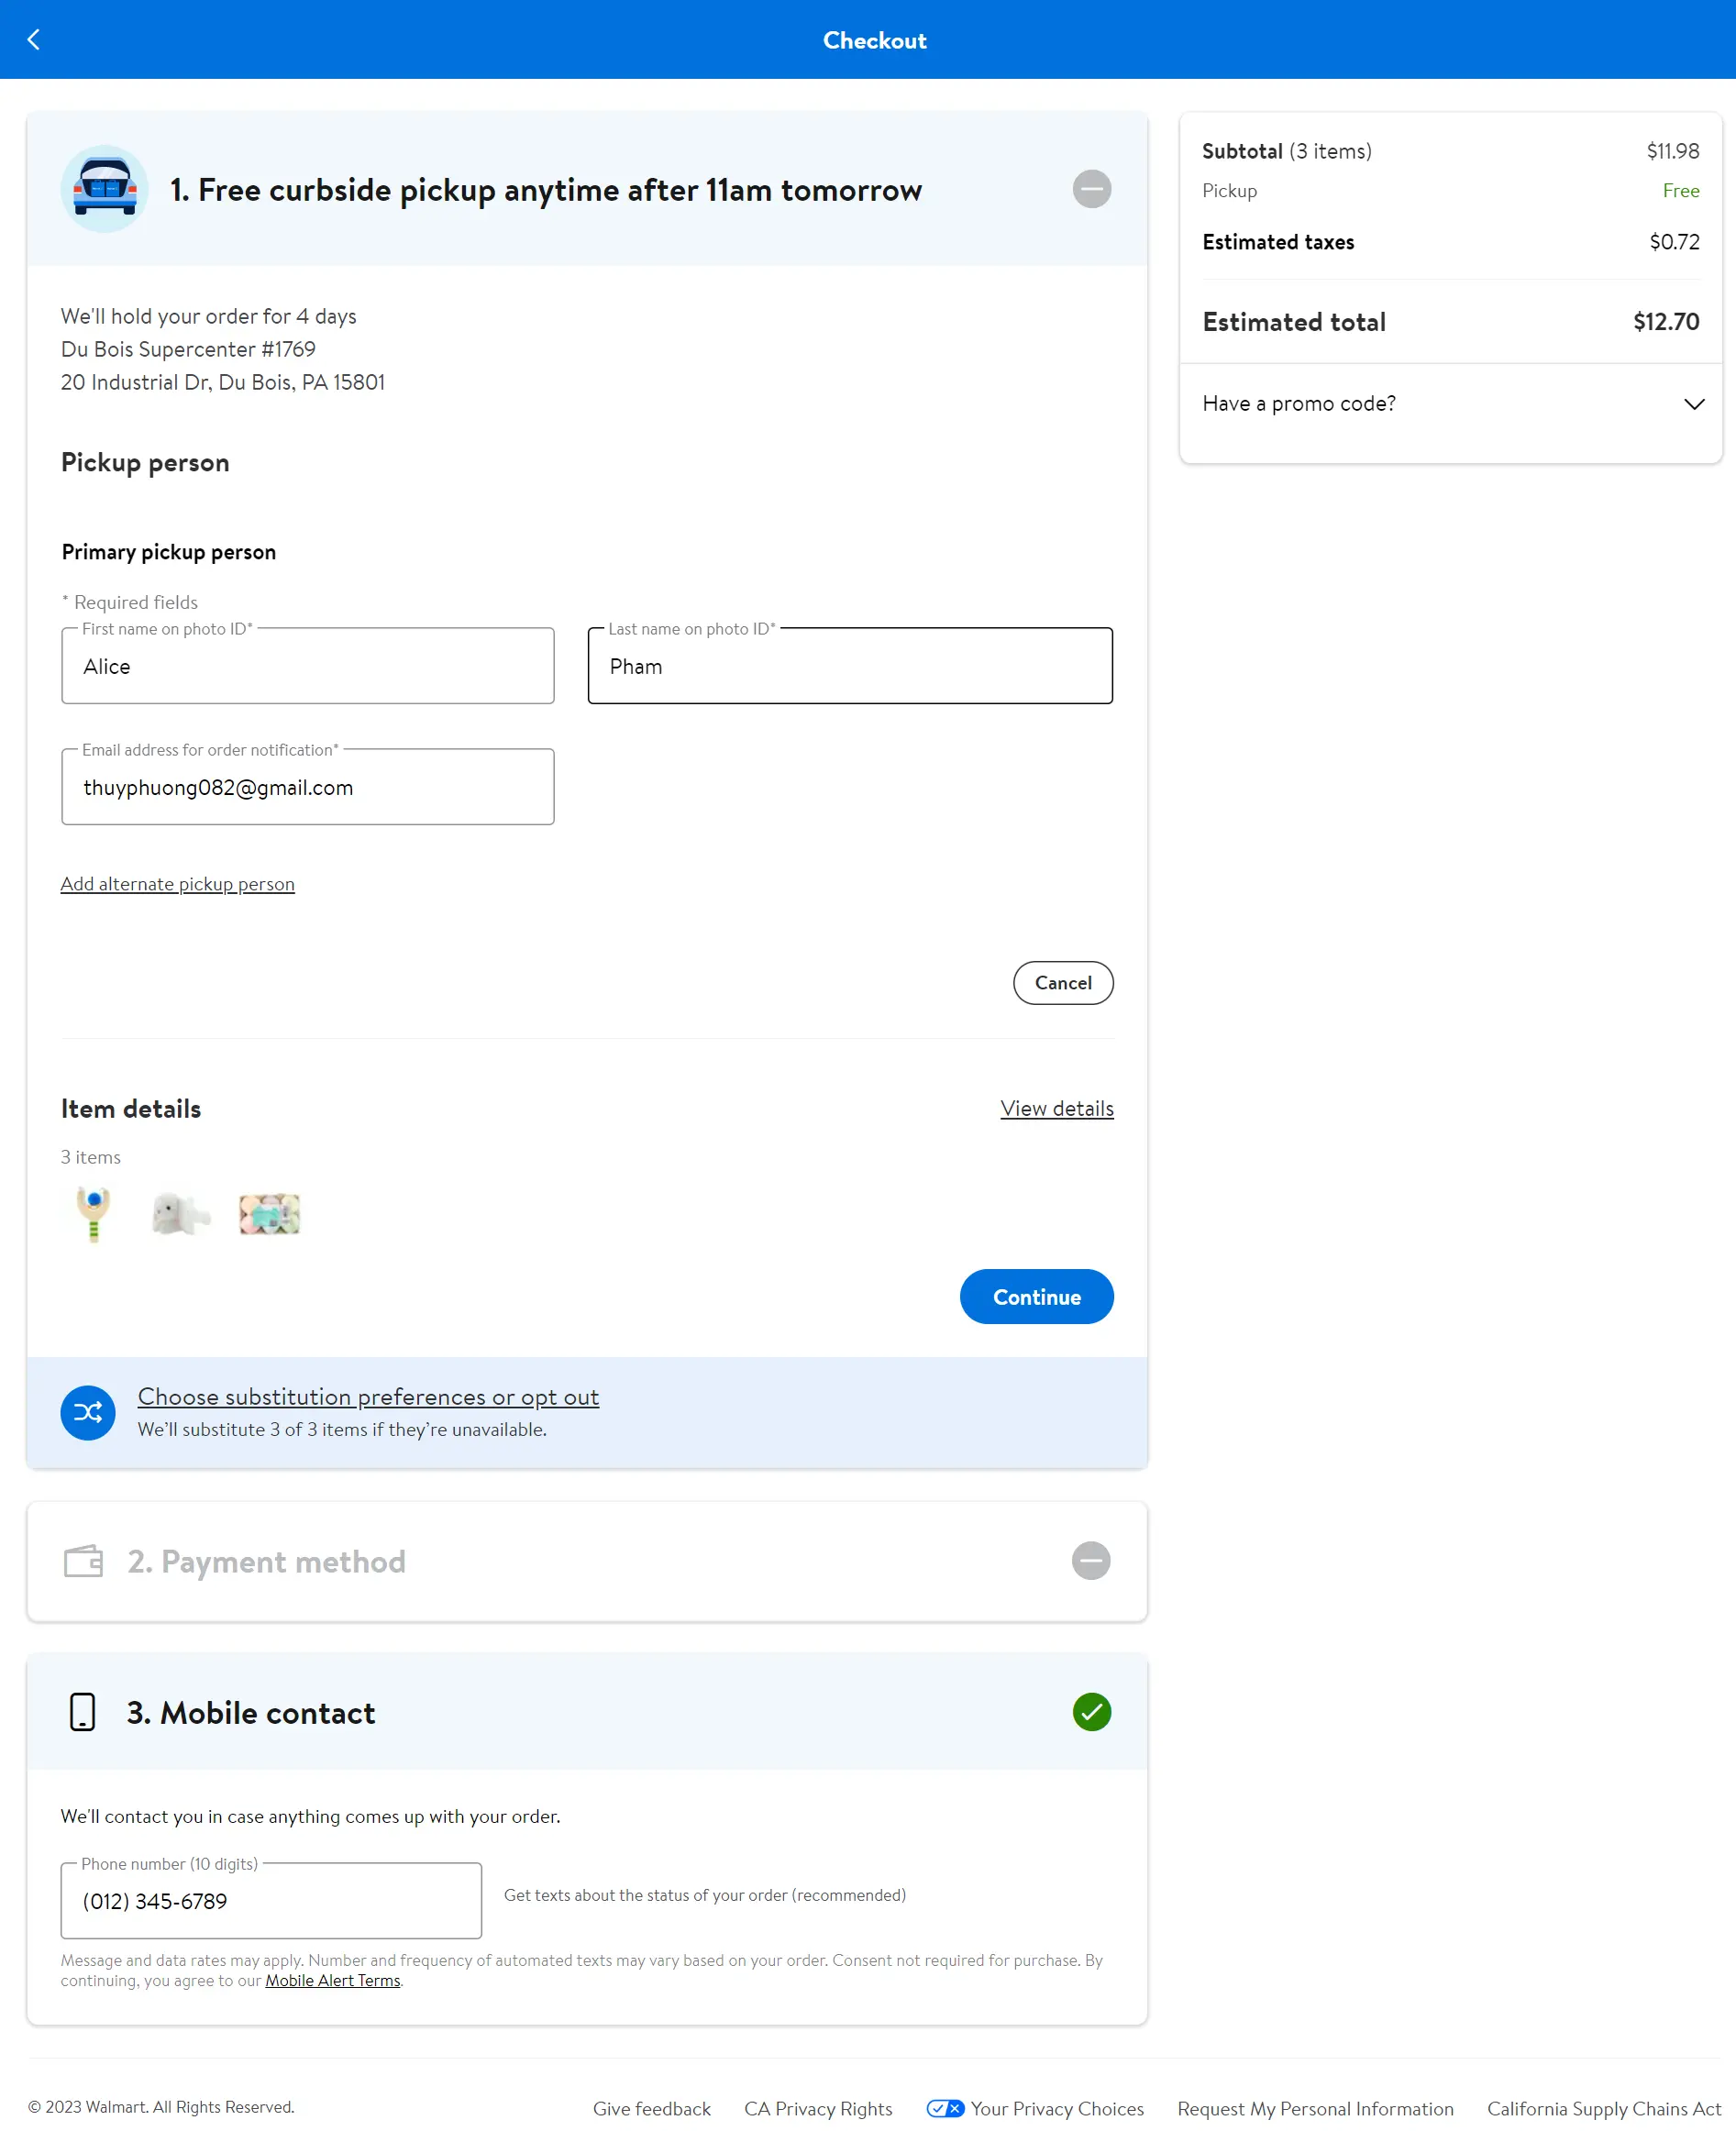Toggle the Your Privacy Choices icon

click(944, 2109)
